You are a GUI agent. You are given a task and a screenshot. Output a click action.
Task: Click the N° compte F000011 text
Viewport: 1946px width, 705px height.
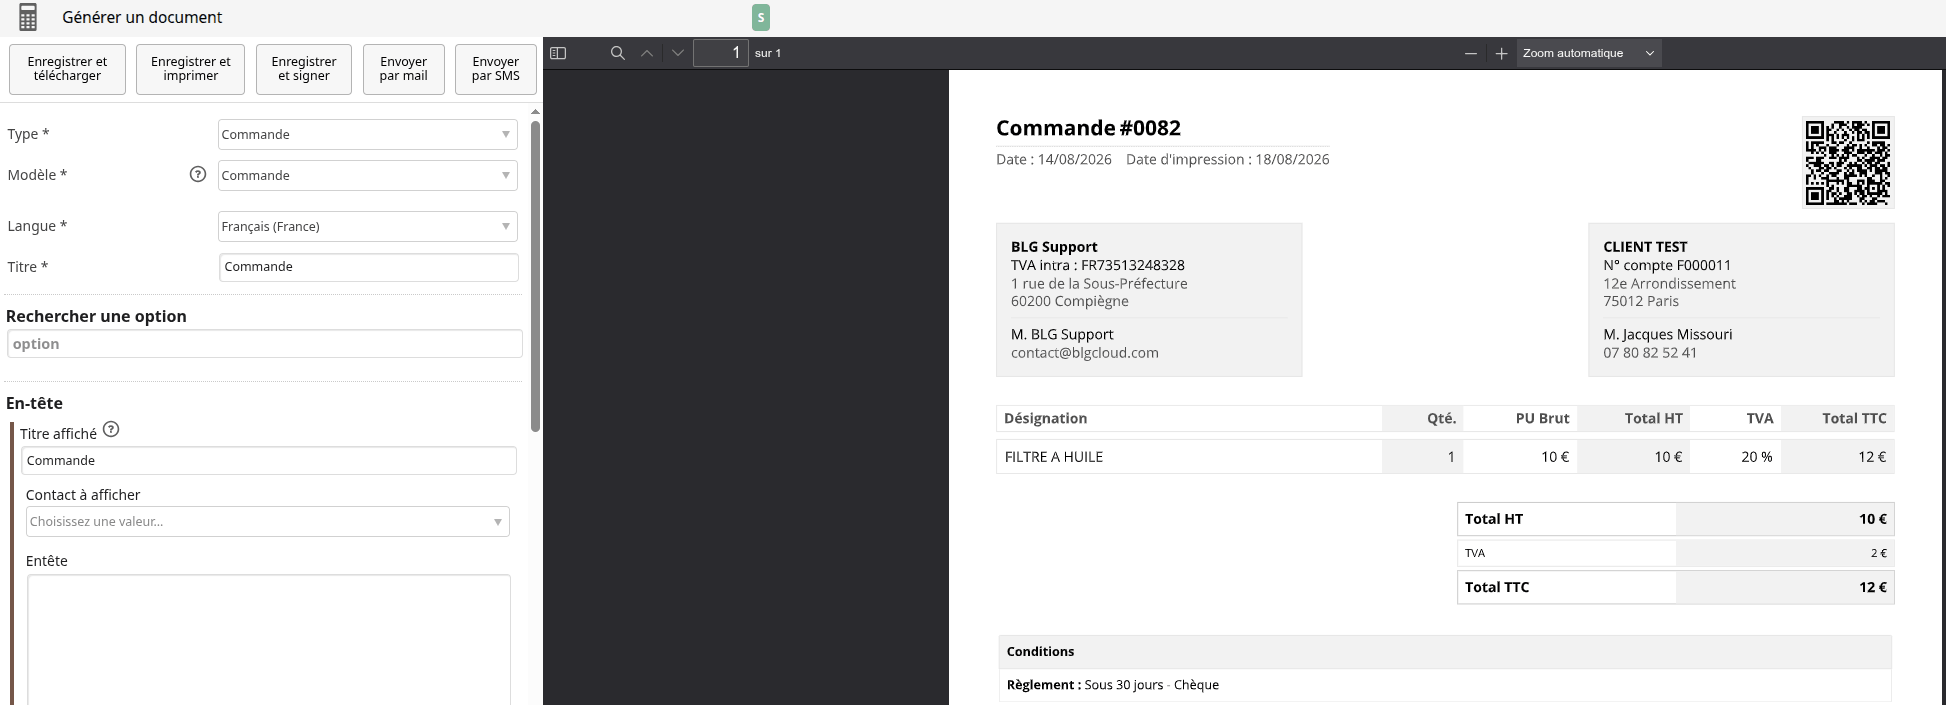[1667, 265]
